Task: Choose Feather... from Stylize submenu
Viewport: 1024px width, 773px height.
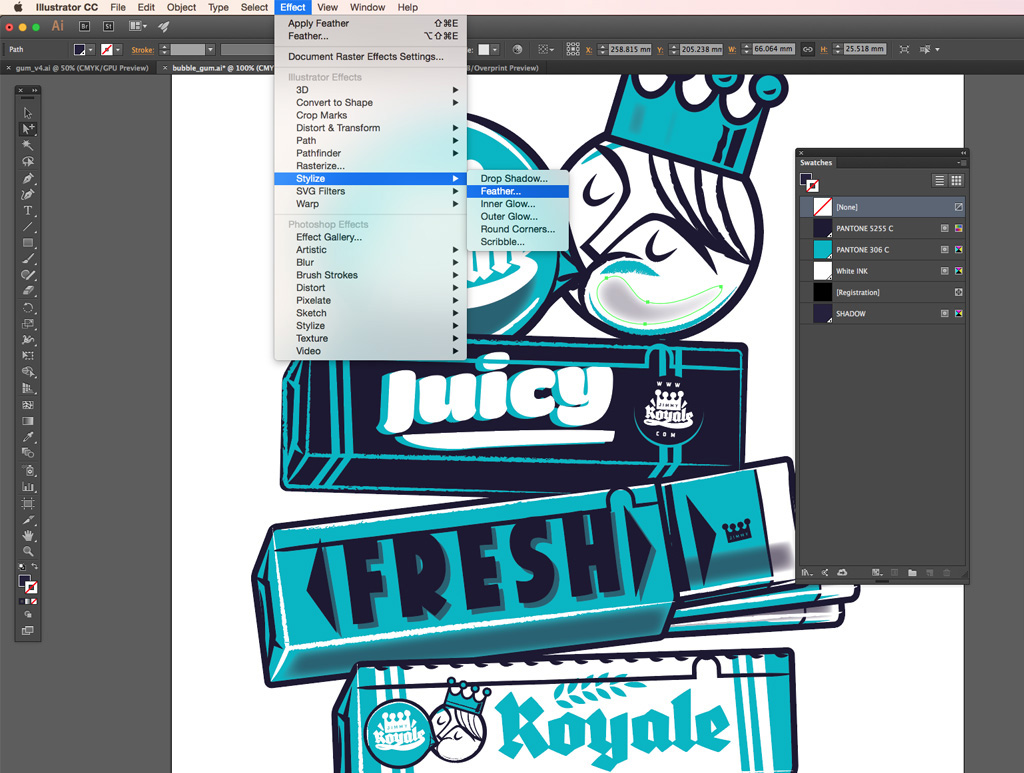Action: (x=500, y=191)
